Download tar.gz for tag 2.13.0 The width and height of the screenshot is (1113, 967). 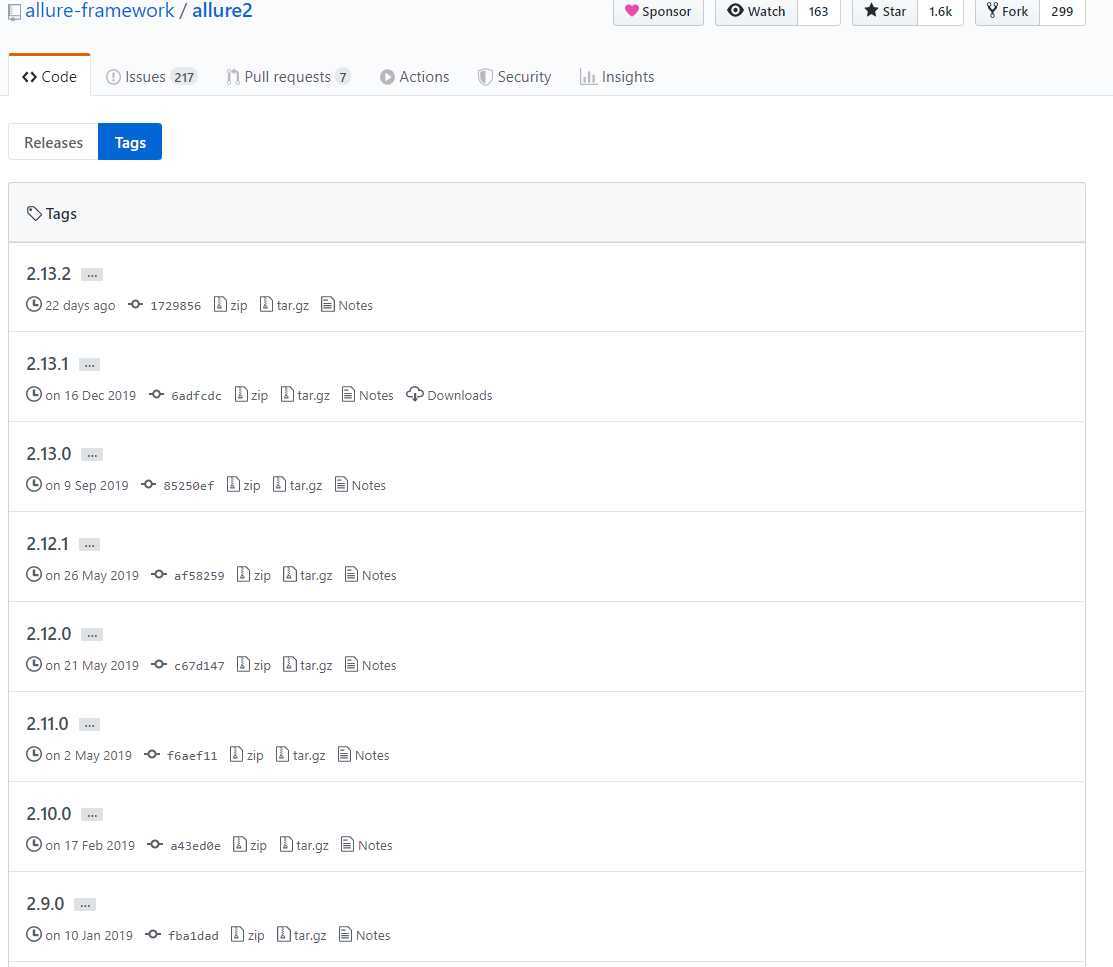pyautogui.click(x=297, y=486)
